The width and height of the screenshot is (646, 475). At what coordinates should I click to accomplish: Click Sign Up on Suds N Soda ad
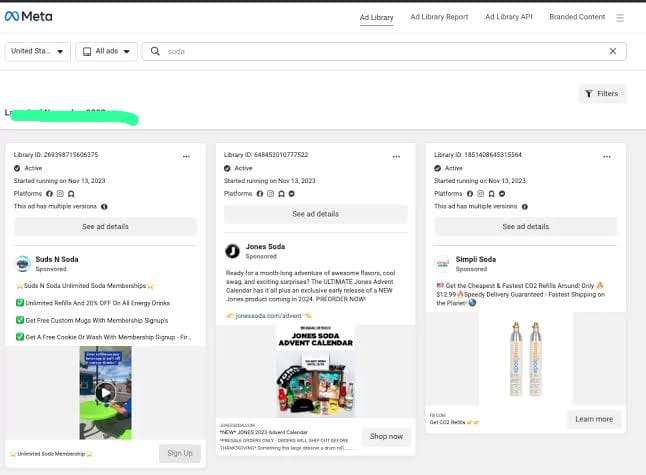180,453
